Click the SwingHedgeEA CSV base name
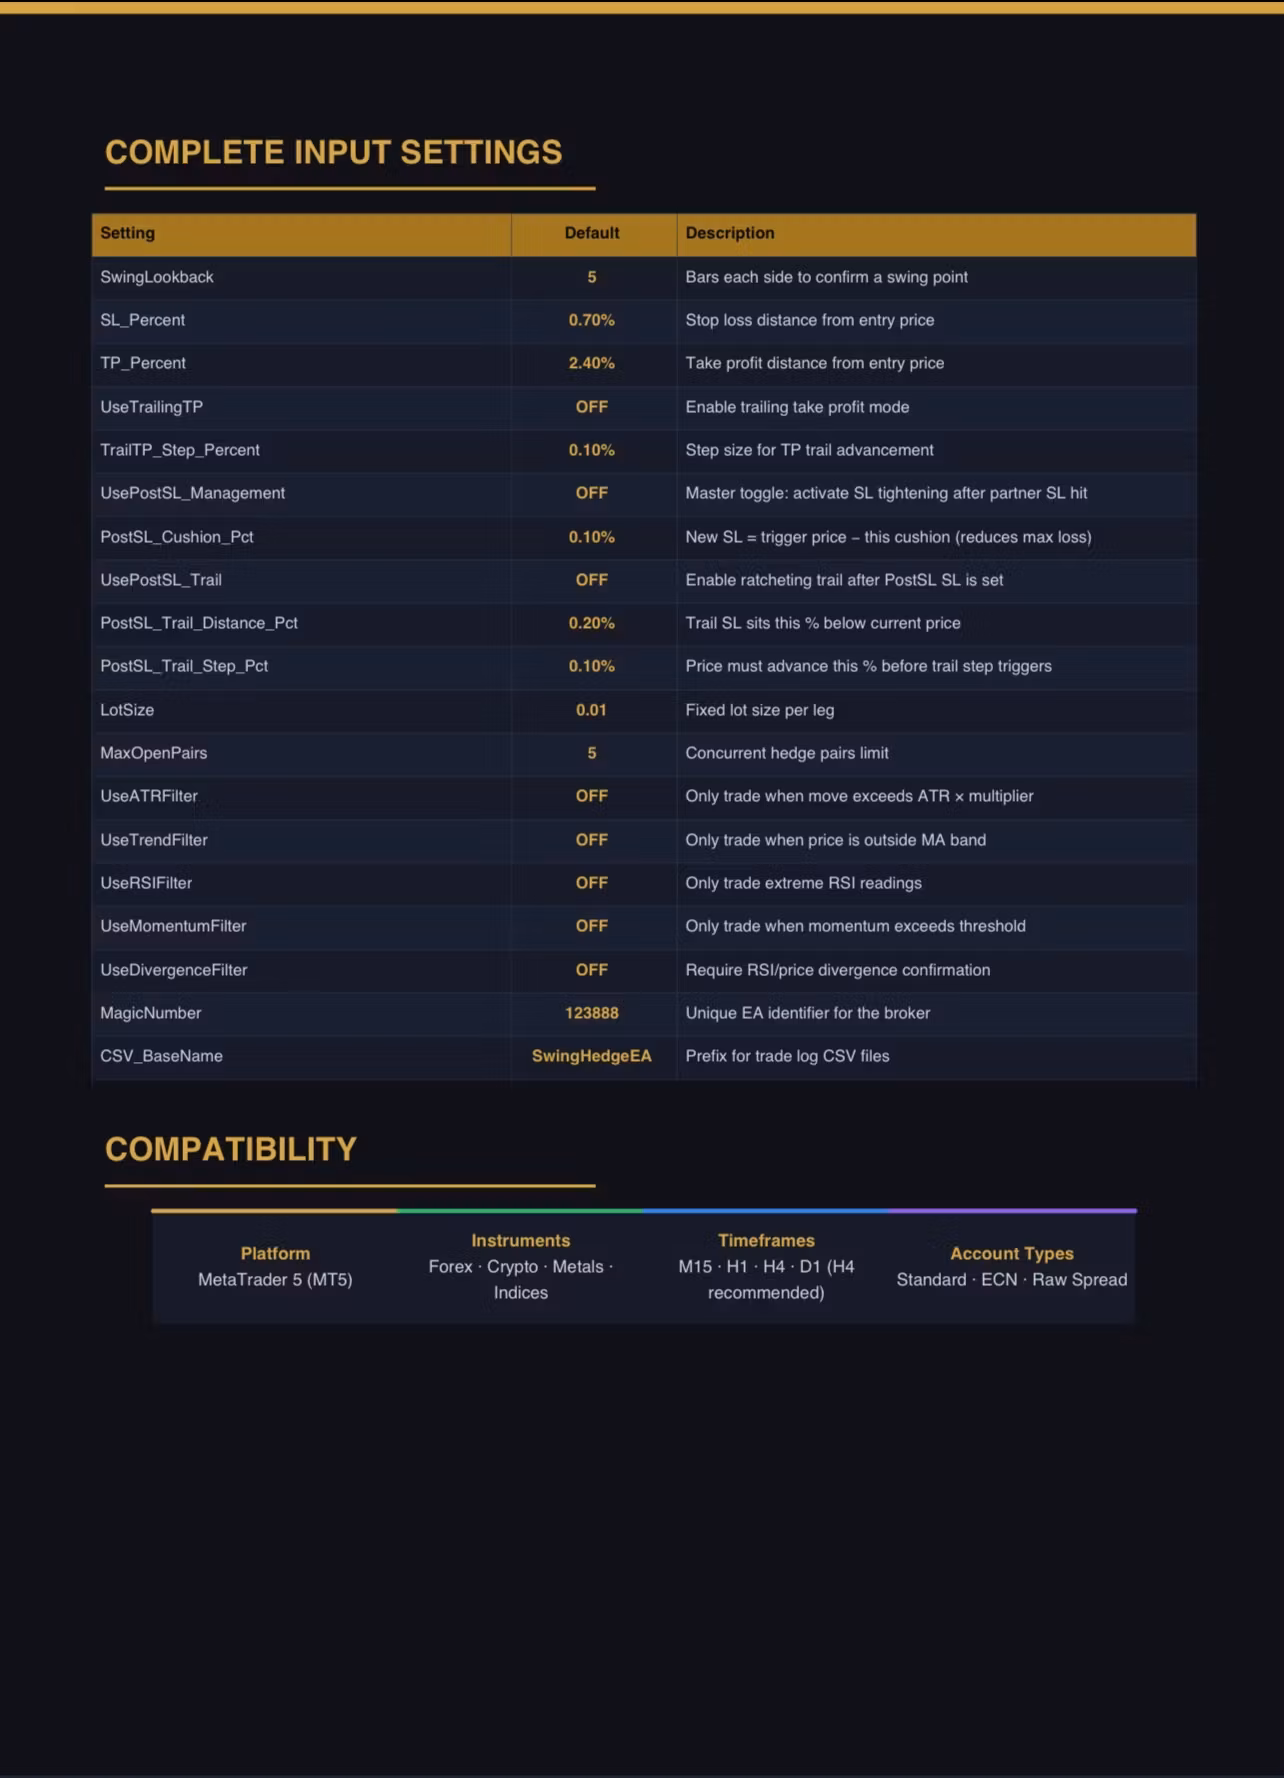1284x1778 pixels. click(592, 1056)
